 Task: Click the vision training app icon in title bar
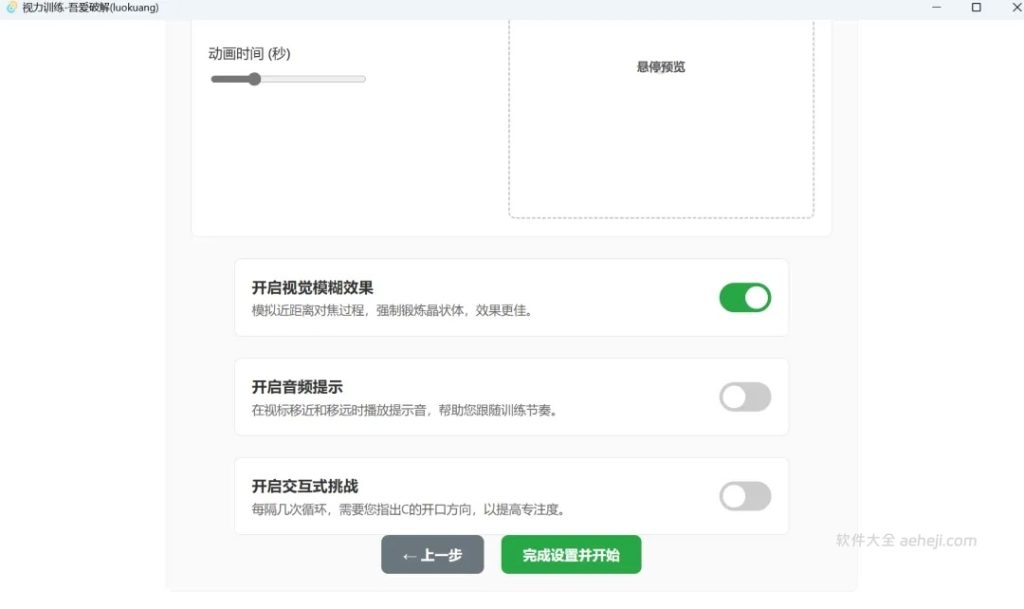[11, 7]
